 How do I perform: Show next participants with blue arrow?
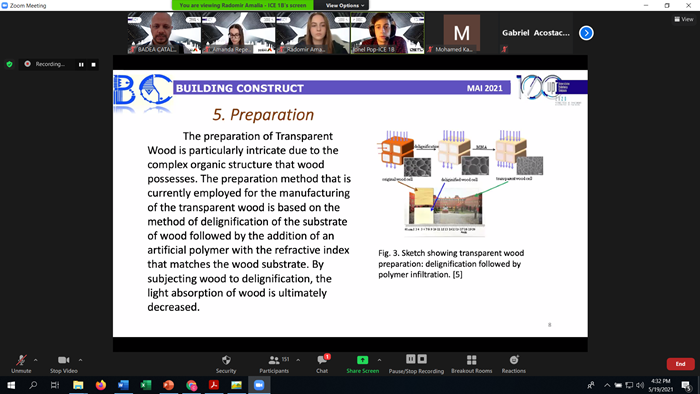(586, 33)
